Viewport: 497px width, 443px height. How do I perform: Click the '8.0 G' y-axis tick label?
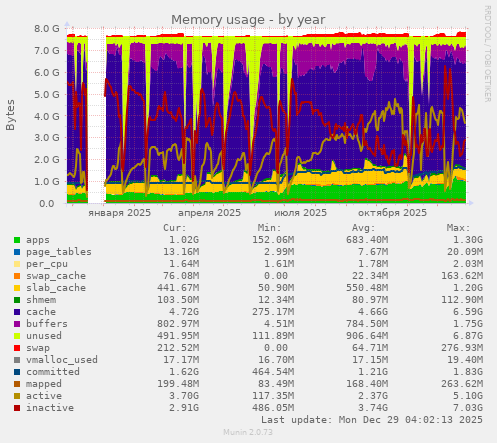pyautogui.click(x=47, y=29)
